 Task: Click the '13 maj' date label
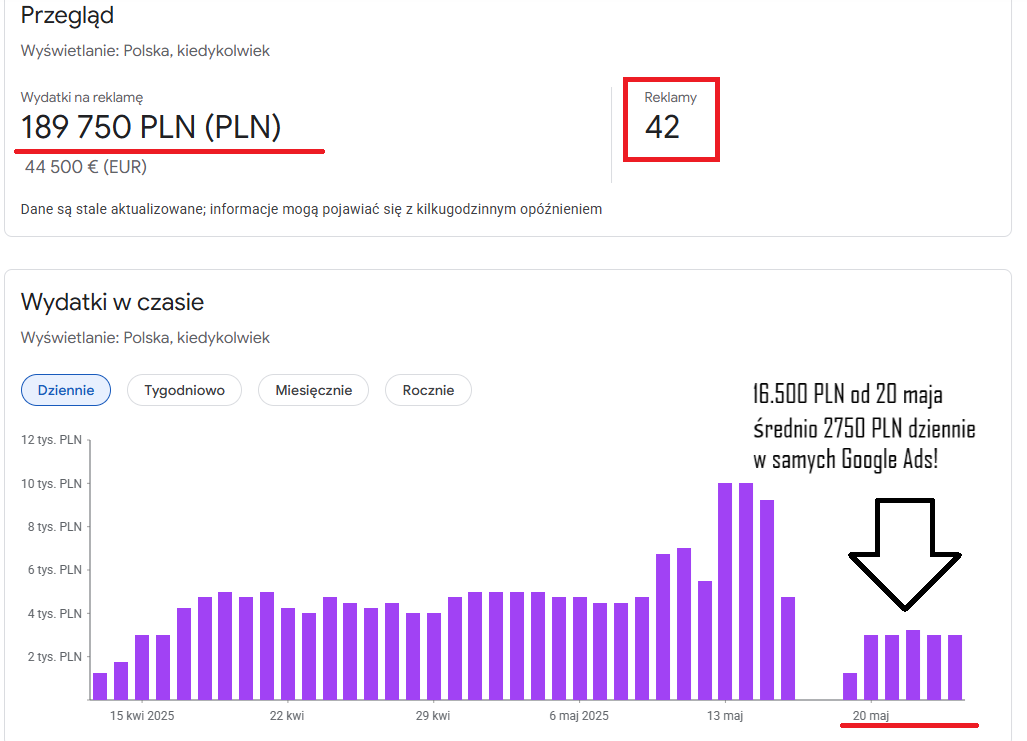point(725,715)
